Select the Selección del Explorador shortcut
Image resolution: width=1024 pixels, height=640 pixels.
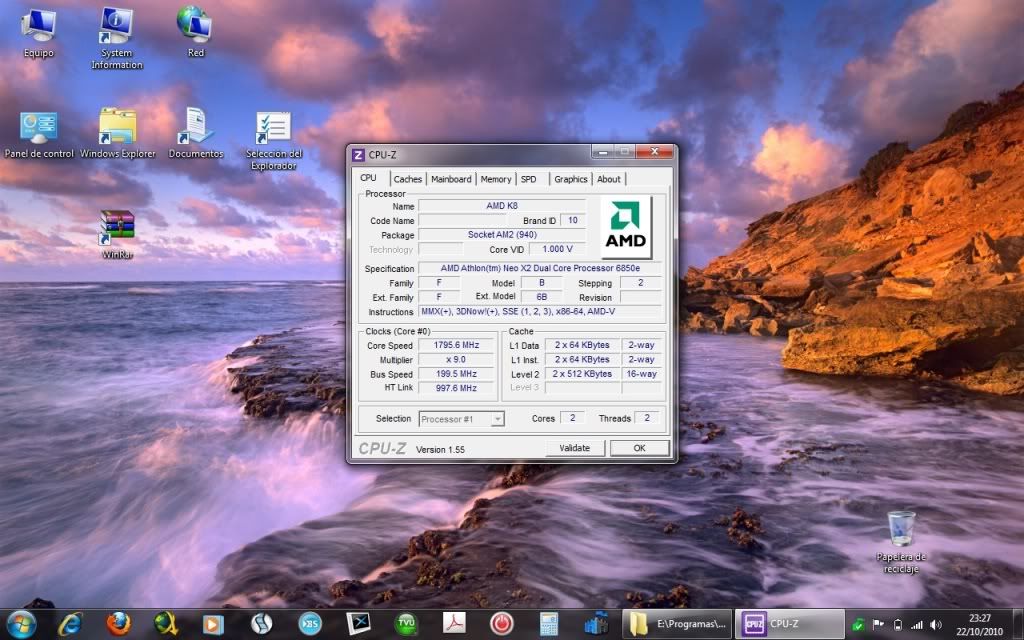pyautogui.click(x=274, y=140)
